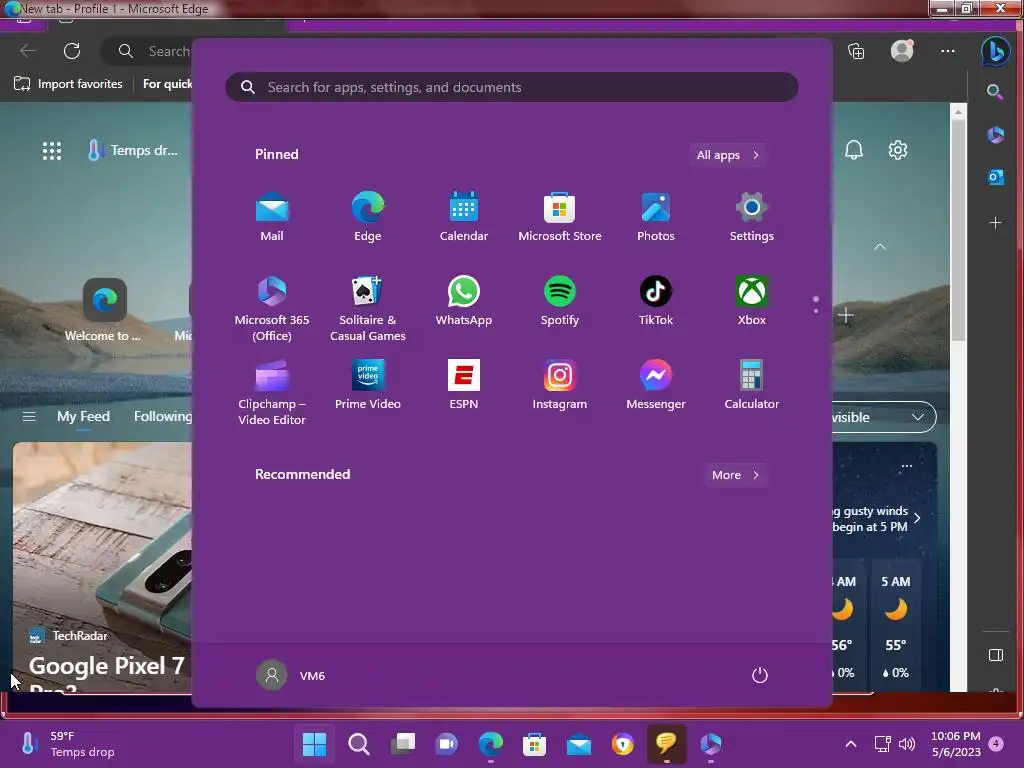Image resolution: width=1024 pixels, height=768 pixels.
Task: Launch Solitaire & Casual Games
Action: 368,309
